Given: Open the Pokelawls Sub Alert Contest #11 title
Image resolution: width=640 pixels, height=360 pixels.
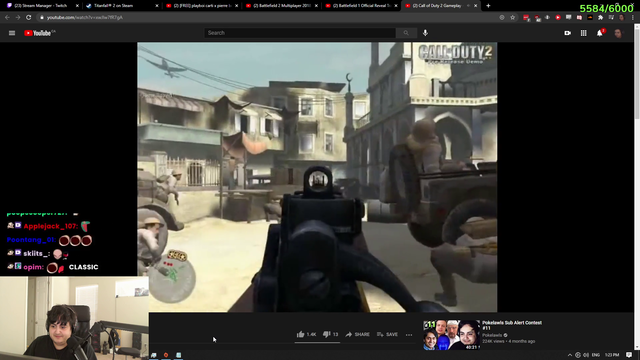Looking at the screenshot, I should coord(512,325).
